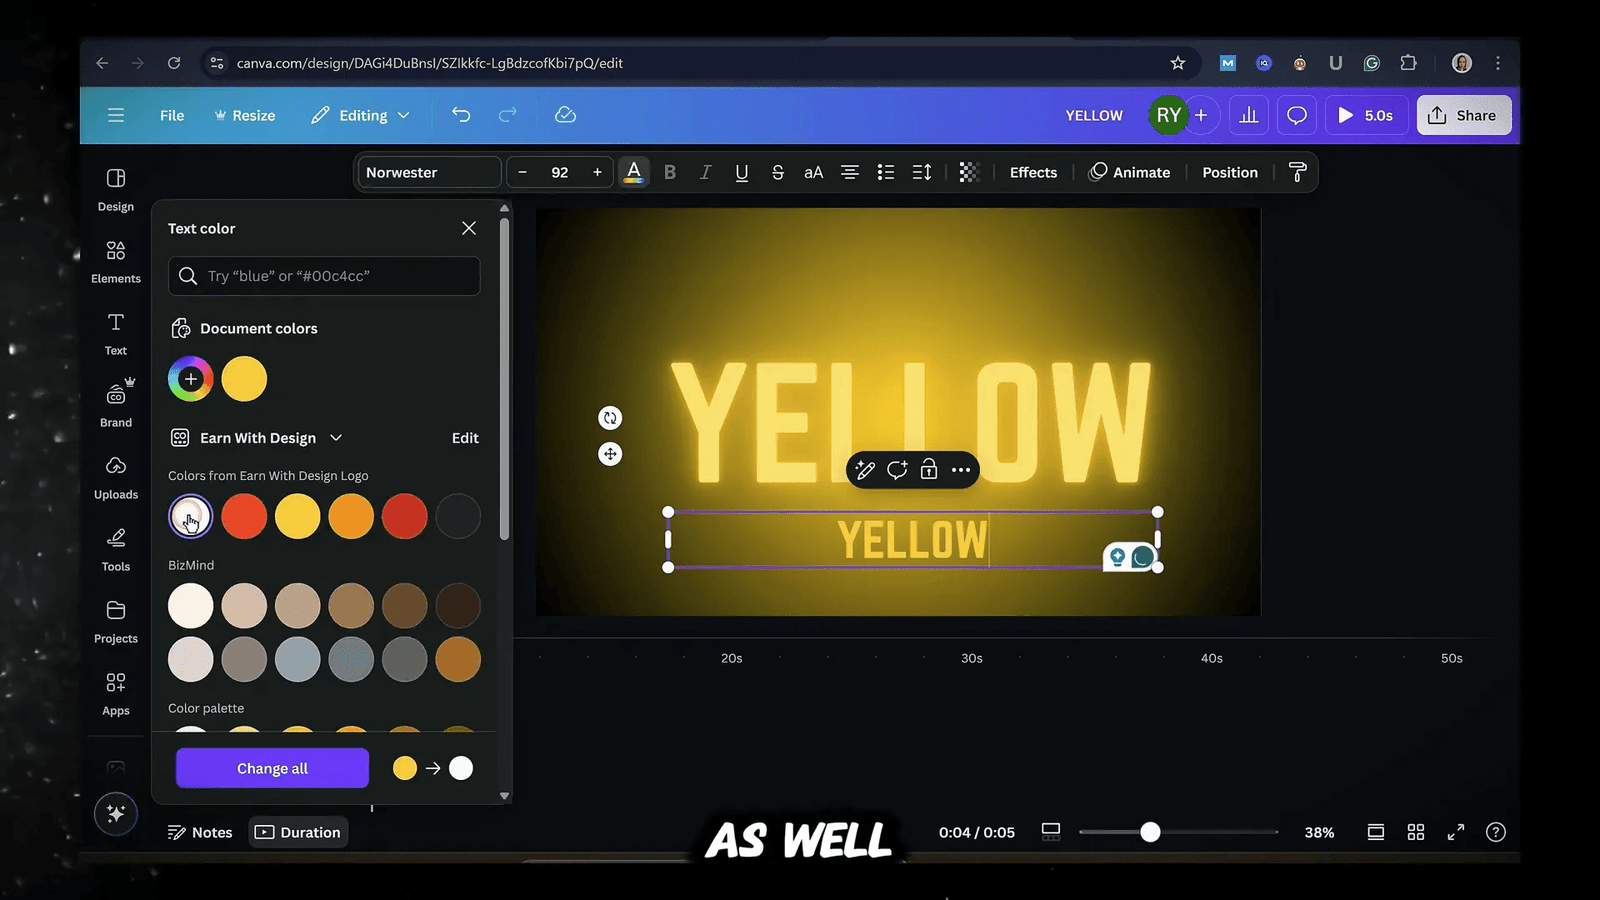Select the format paint roller tool

1297,172
